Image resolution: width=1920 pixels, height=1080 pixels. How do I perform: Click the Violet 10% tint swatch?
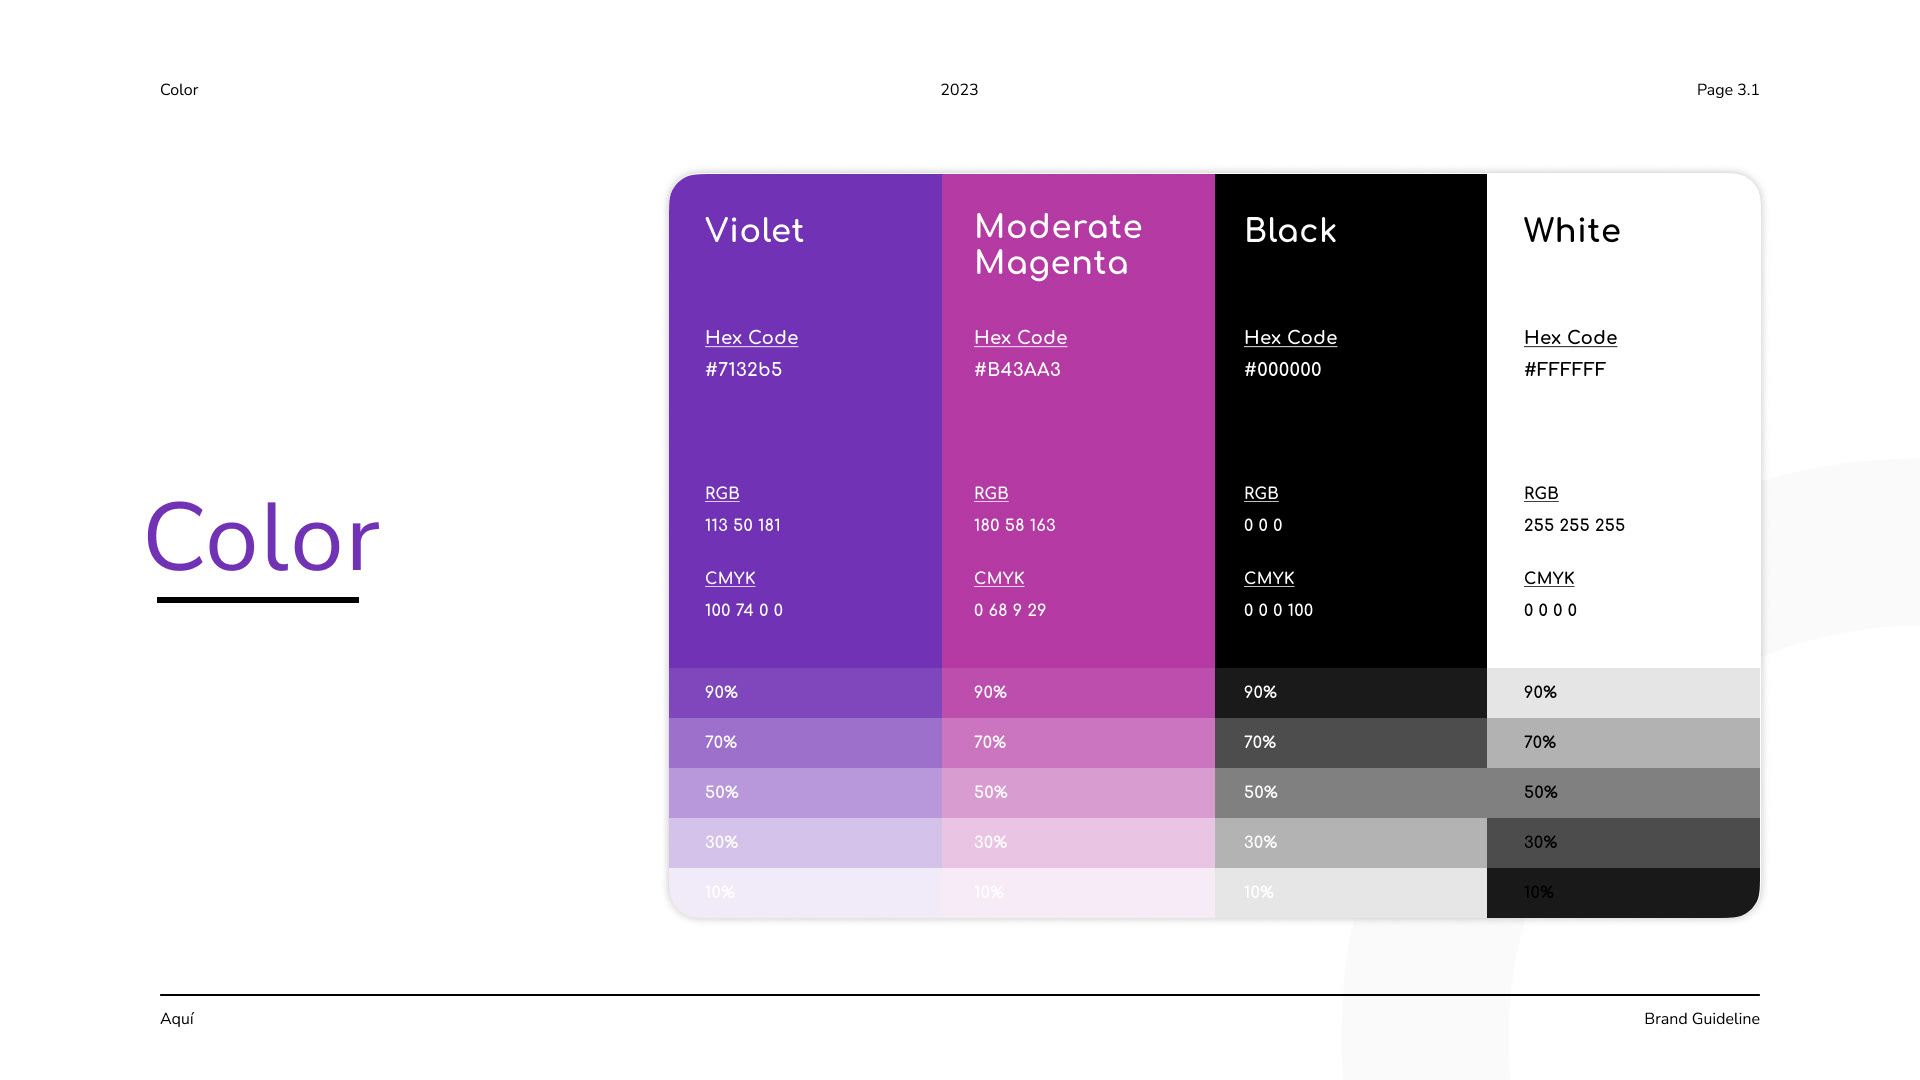click(805, 893)
